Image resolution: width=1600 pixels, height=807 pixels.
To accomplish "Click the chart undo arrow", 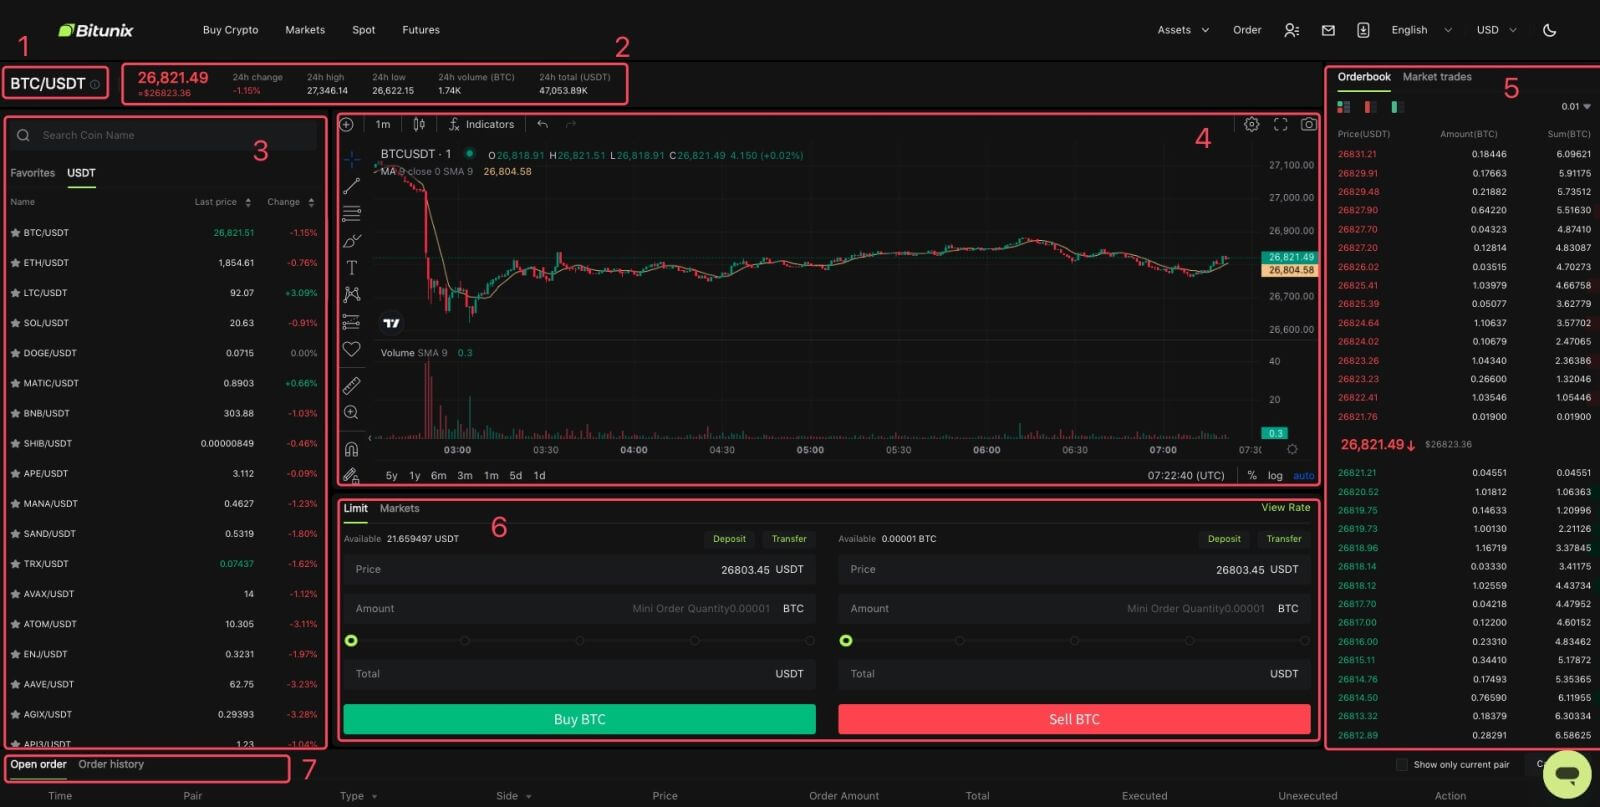I will (x=542, y=125).
